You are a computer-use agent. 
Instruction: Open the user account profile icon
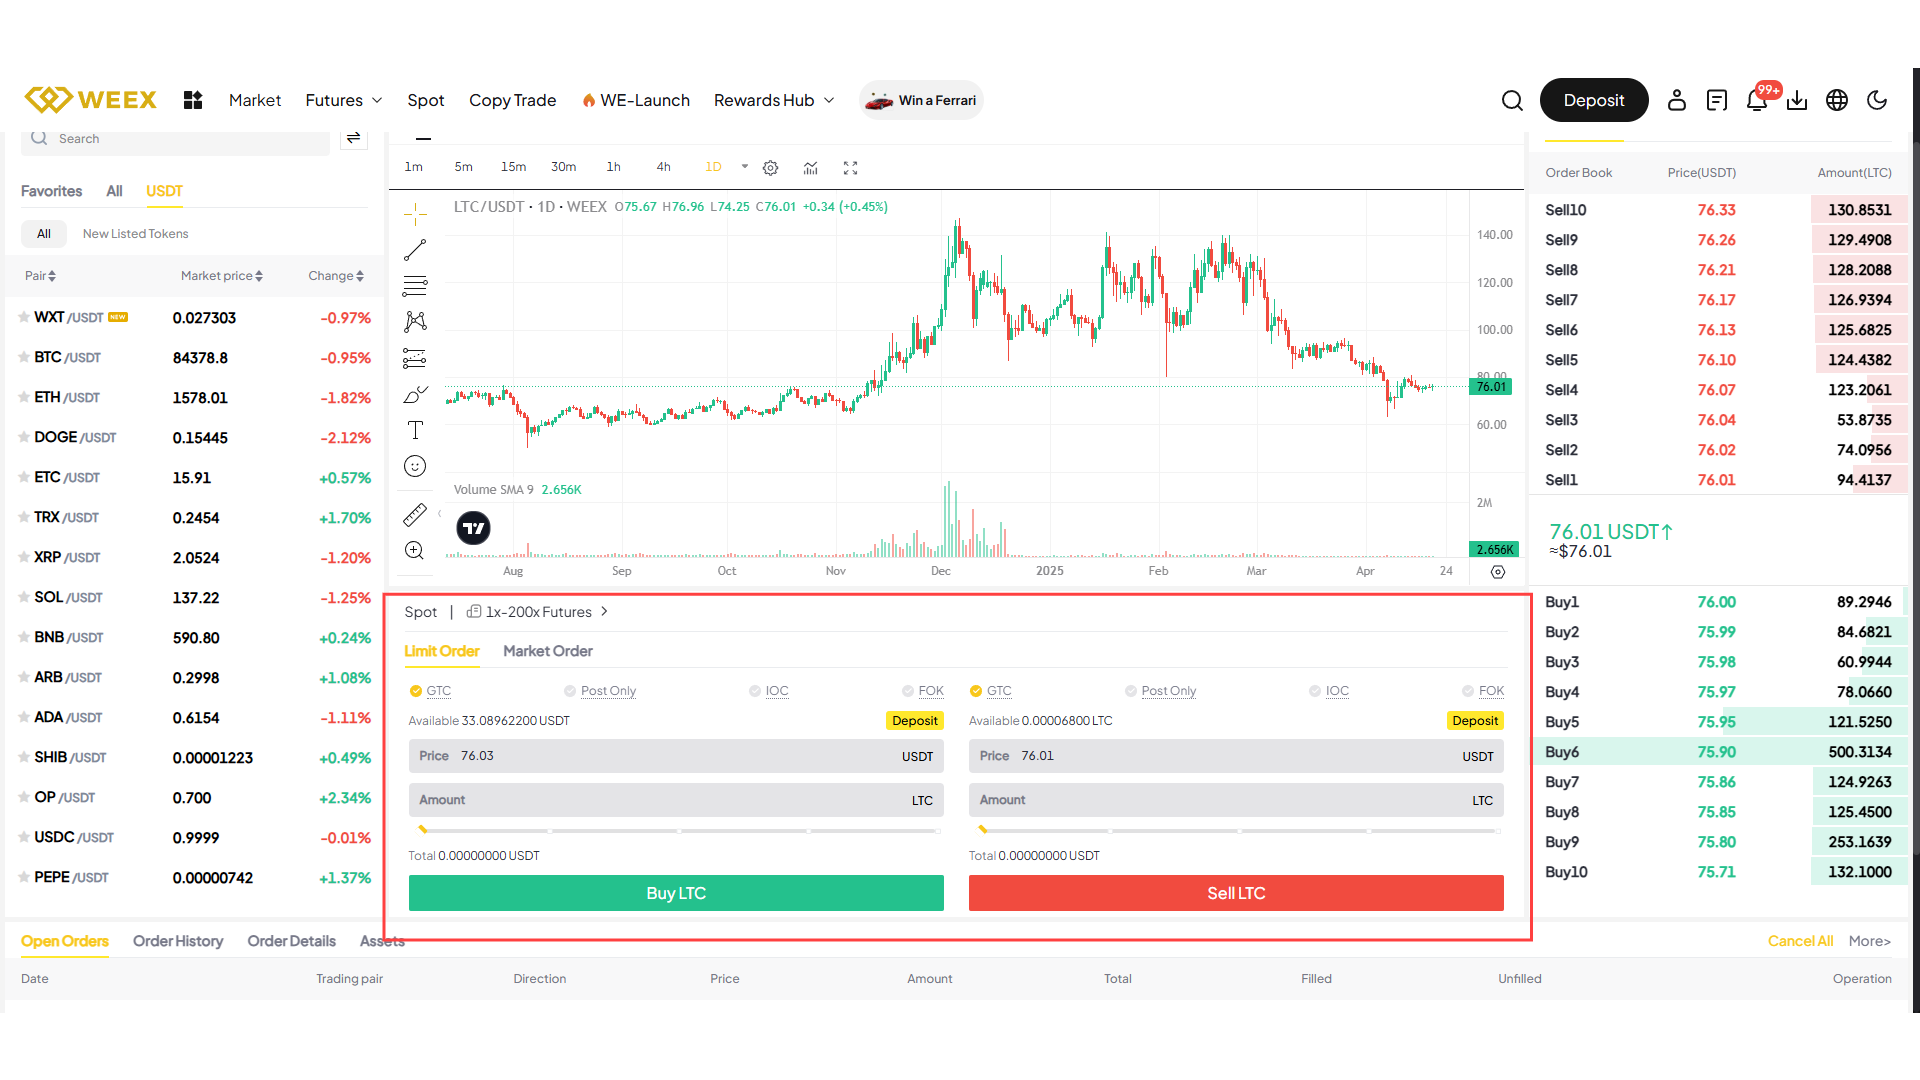1677,100
